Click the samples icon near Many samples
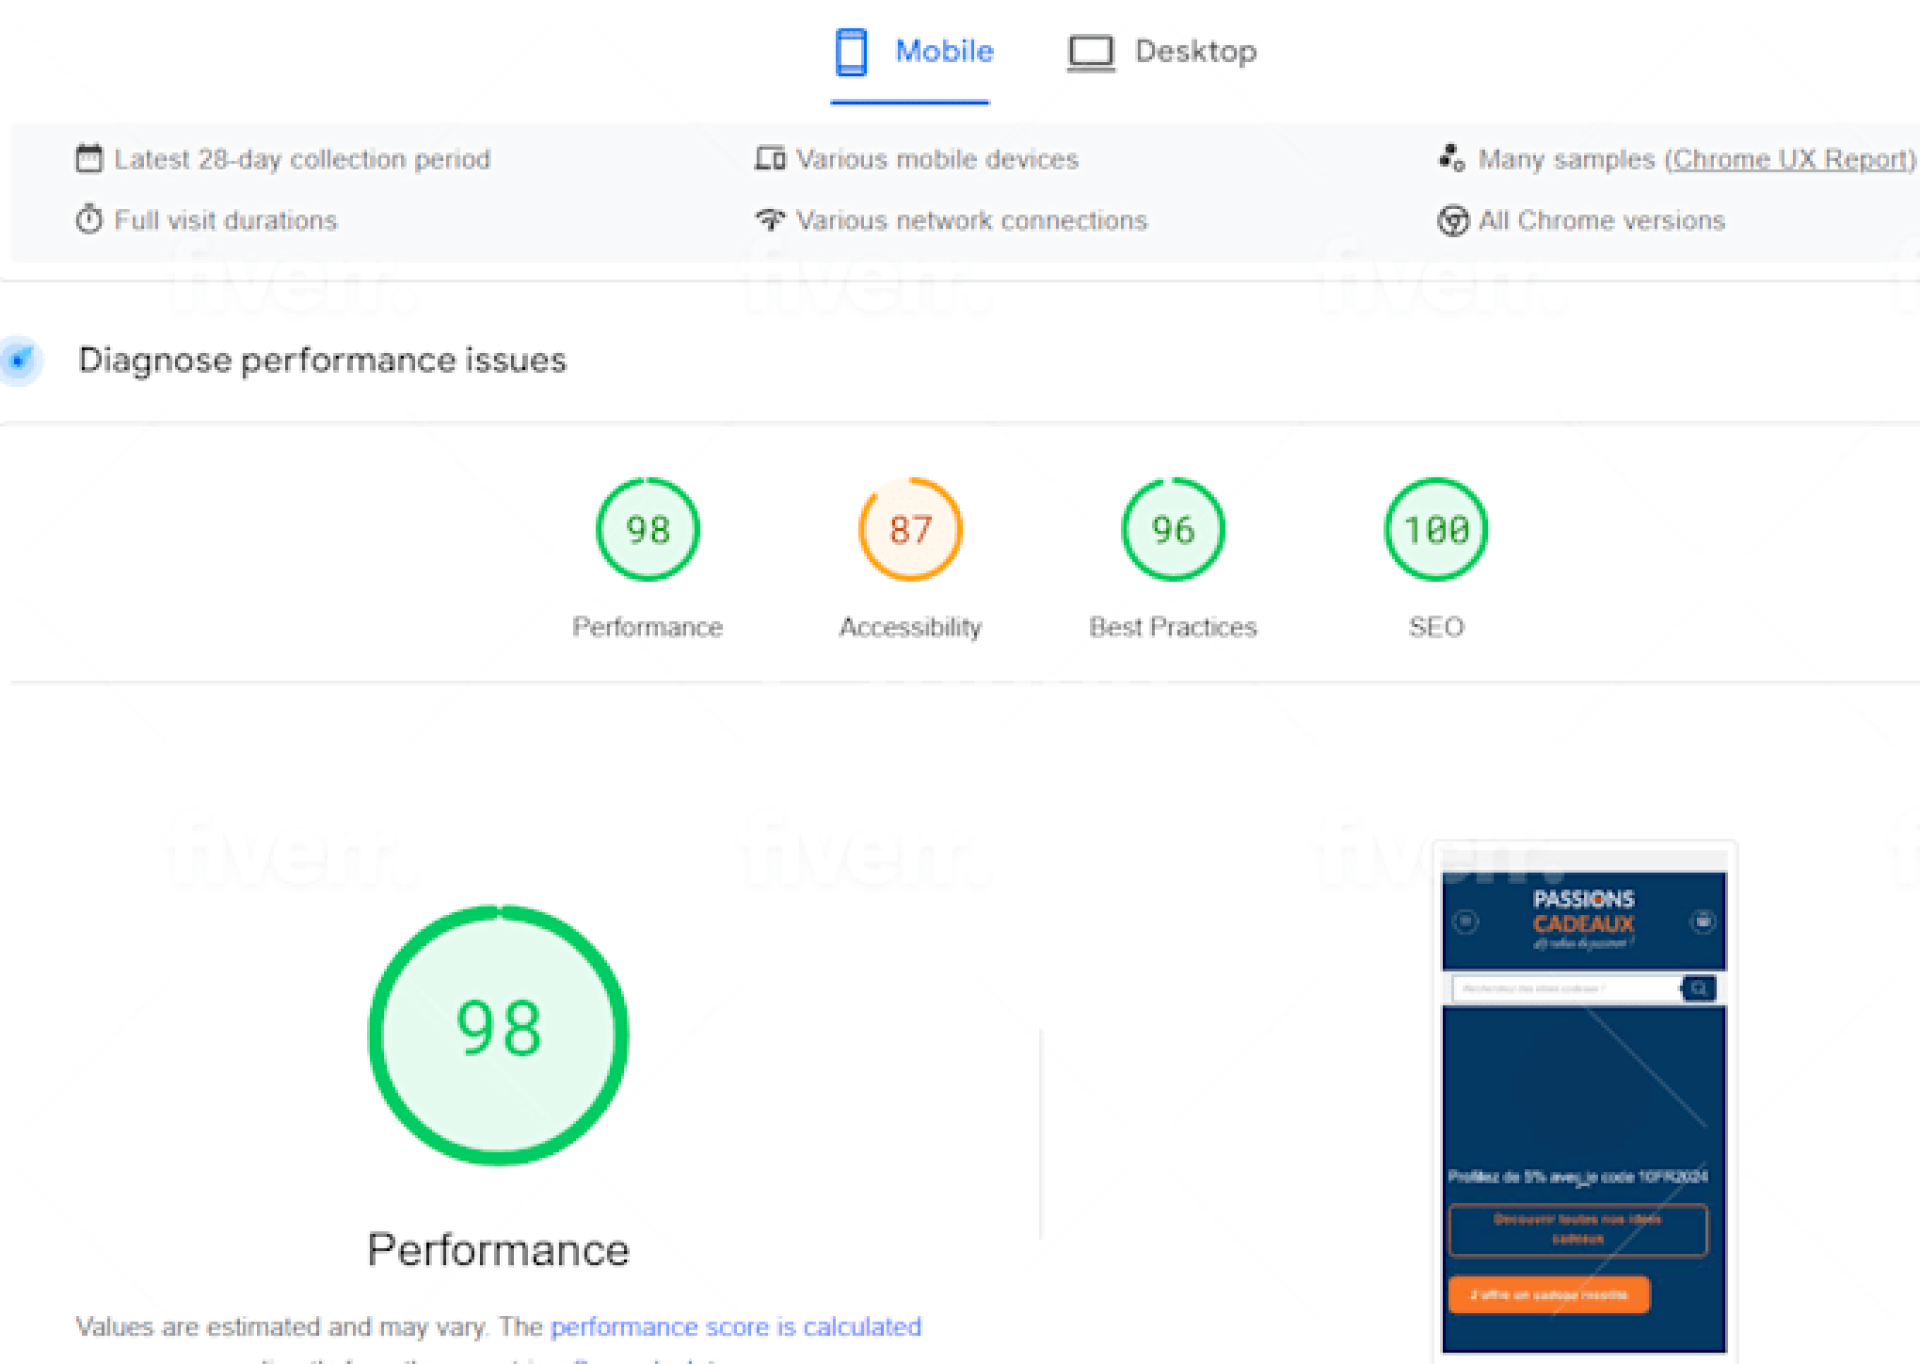This screenshot has width=1920, height=1364. (x=1451, y=159)
